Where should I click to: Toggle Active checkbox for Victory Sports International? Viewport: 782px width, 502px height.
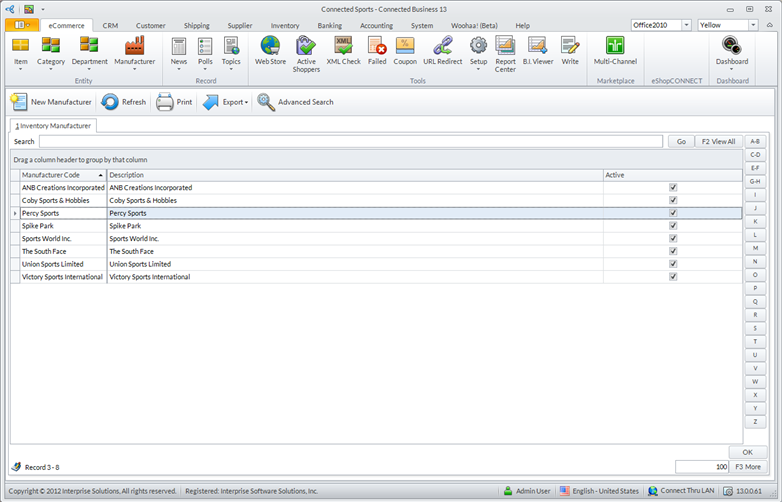point(673,277)
